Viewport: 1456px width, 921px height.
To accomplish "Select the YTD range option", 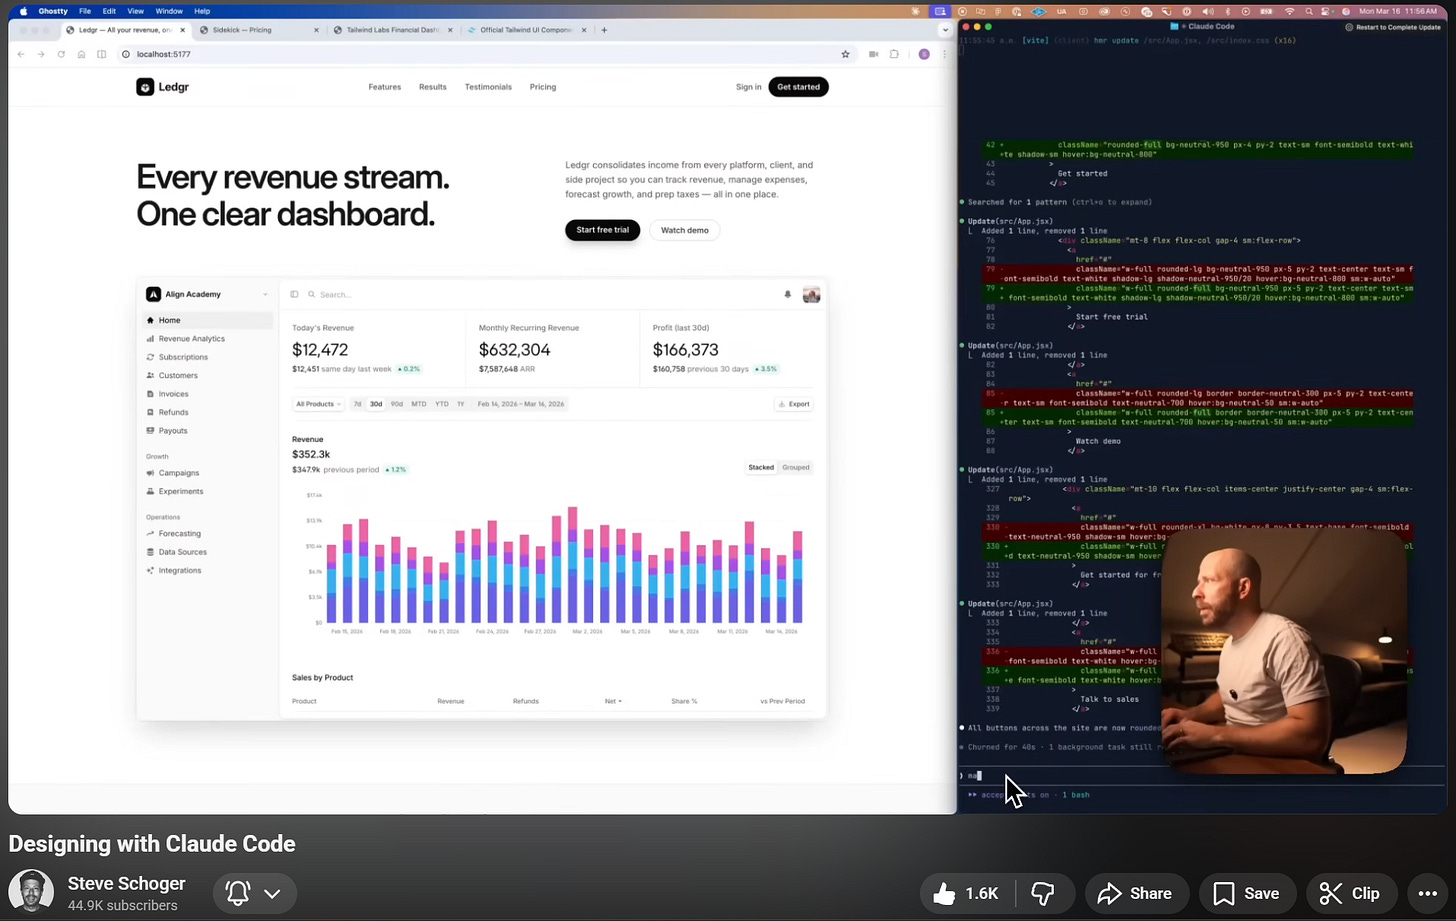I will [441, 404].
